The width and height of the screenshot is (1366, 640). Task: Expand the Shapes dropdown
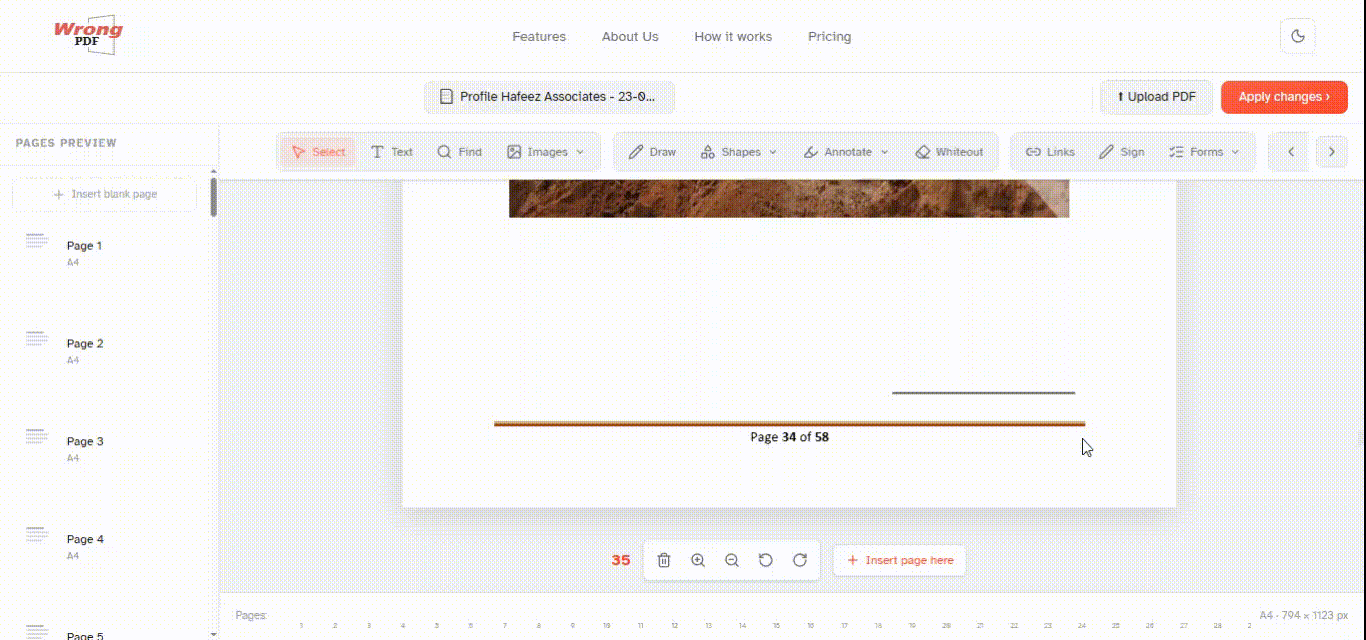[x=737, y=152]
